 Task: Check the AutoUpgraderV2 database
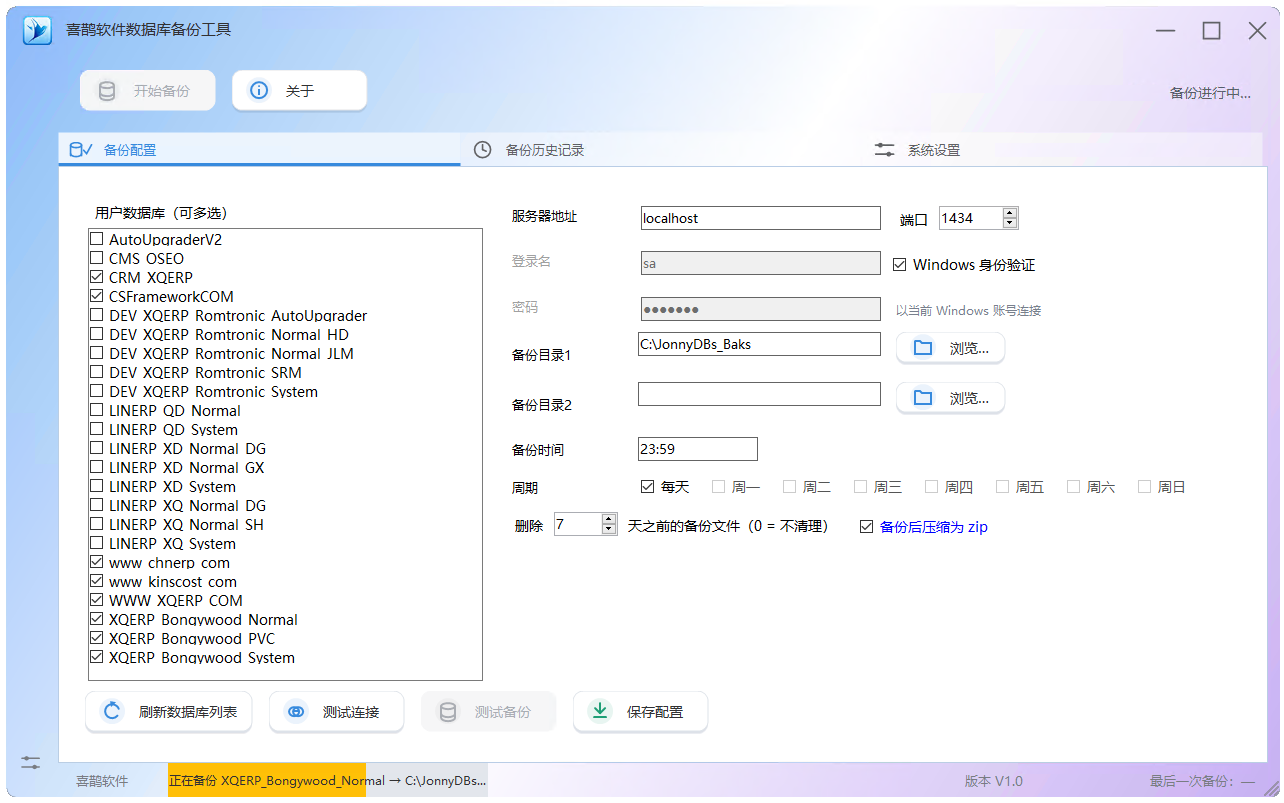pyautogui.click(x=97, y=240)
